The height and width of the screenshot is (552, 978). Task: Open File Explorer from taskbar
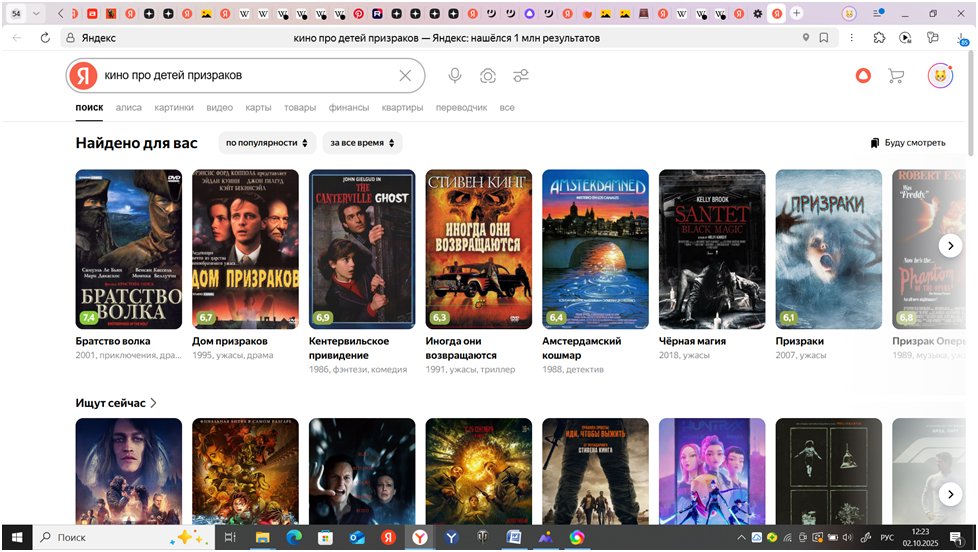(x=263, y=537)
